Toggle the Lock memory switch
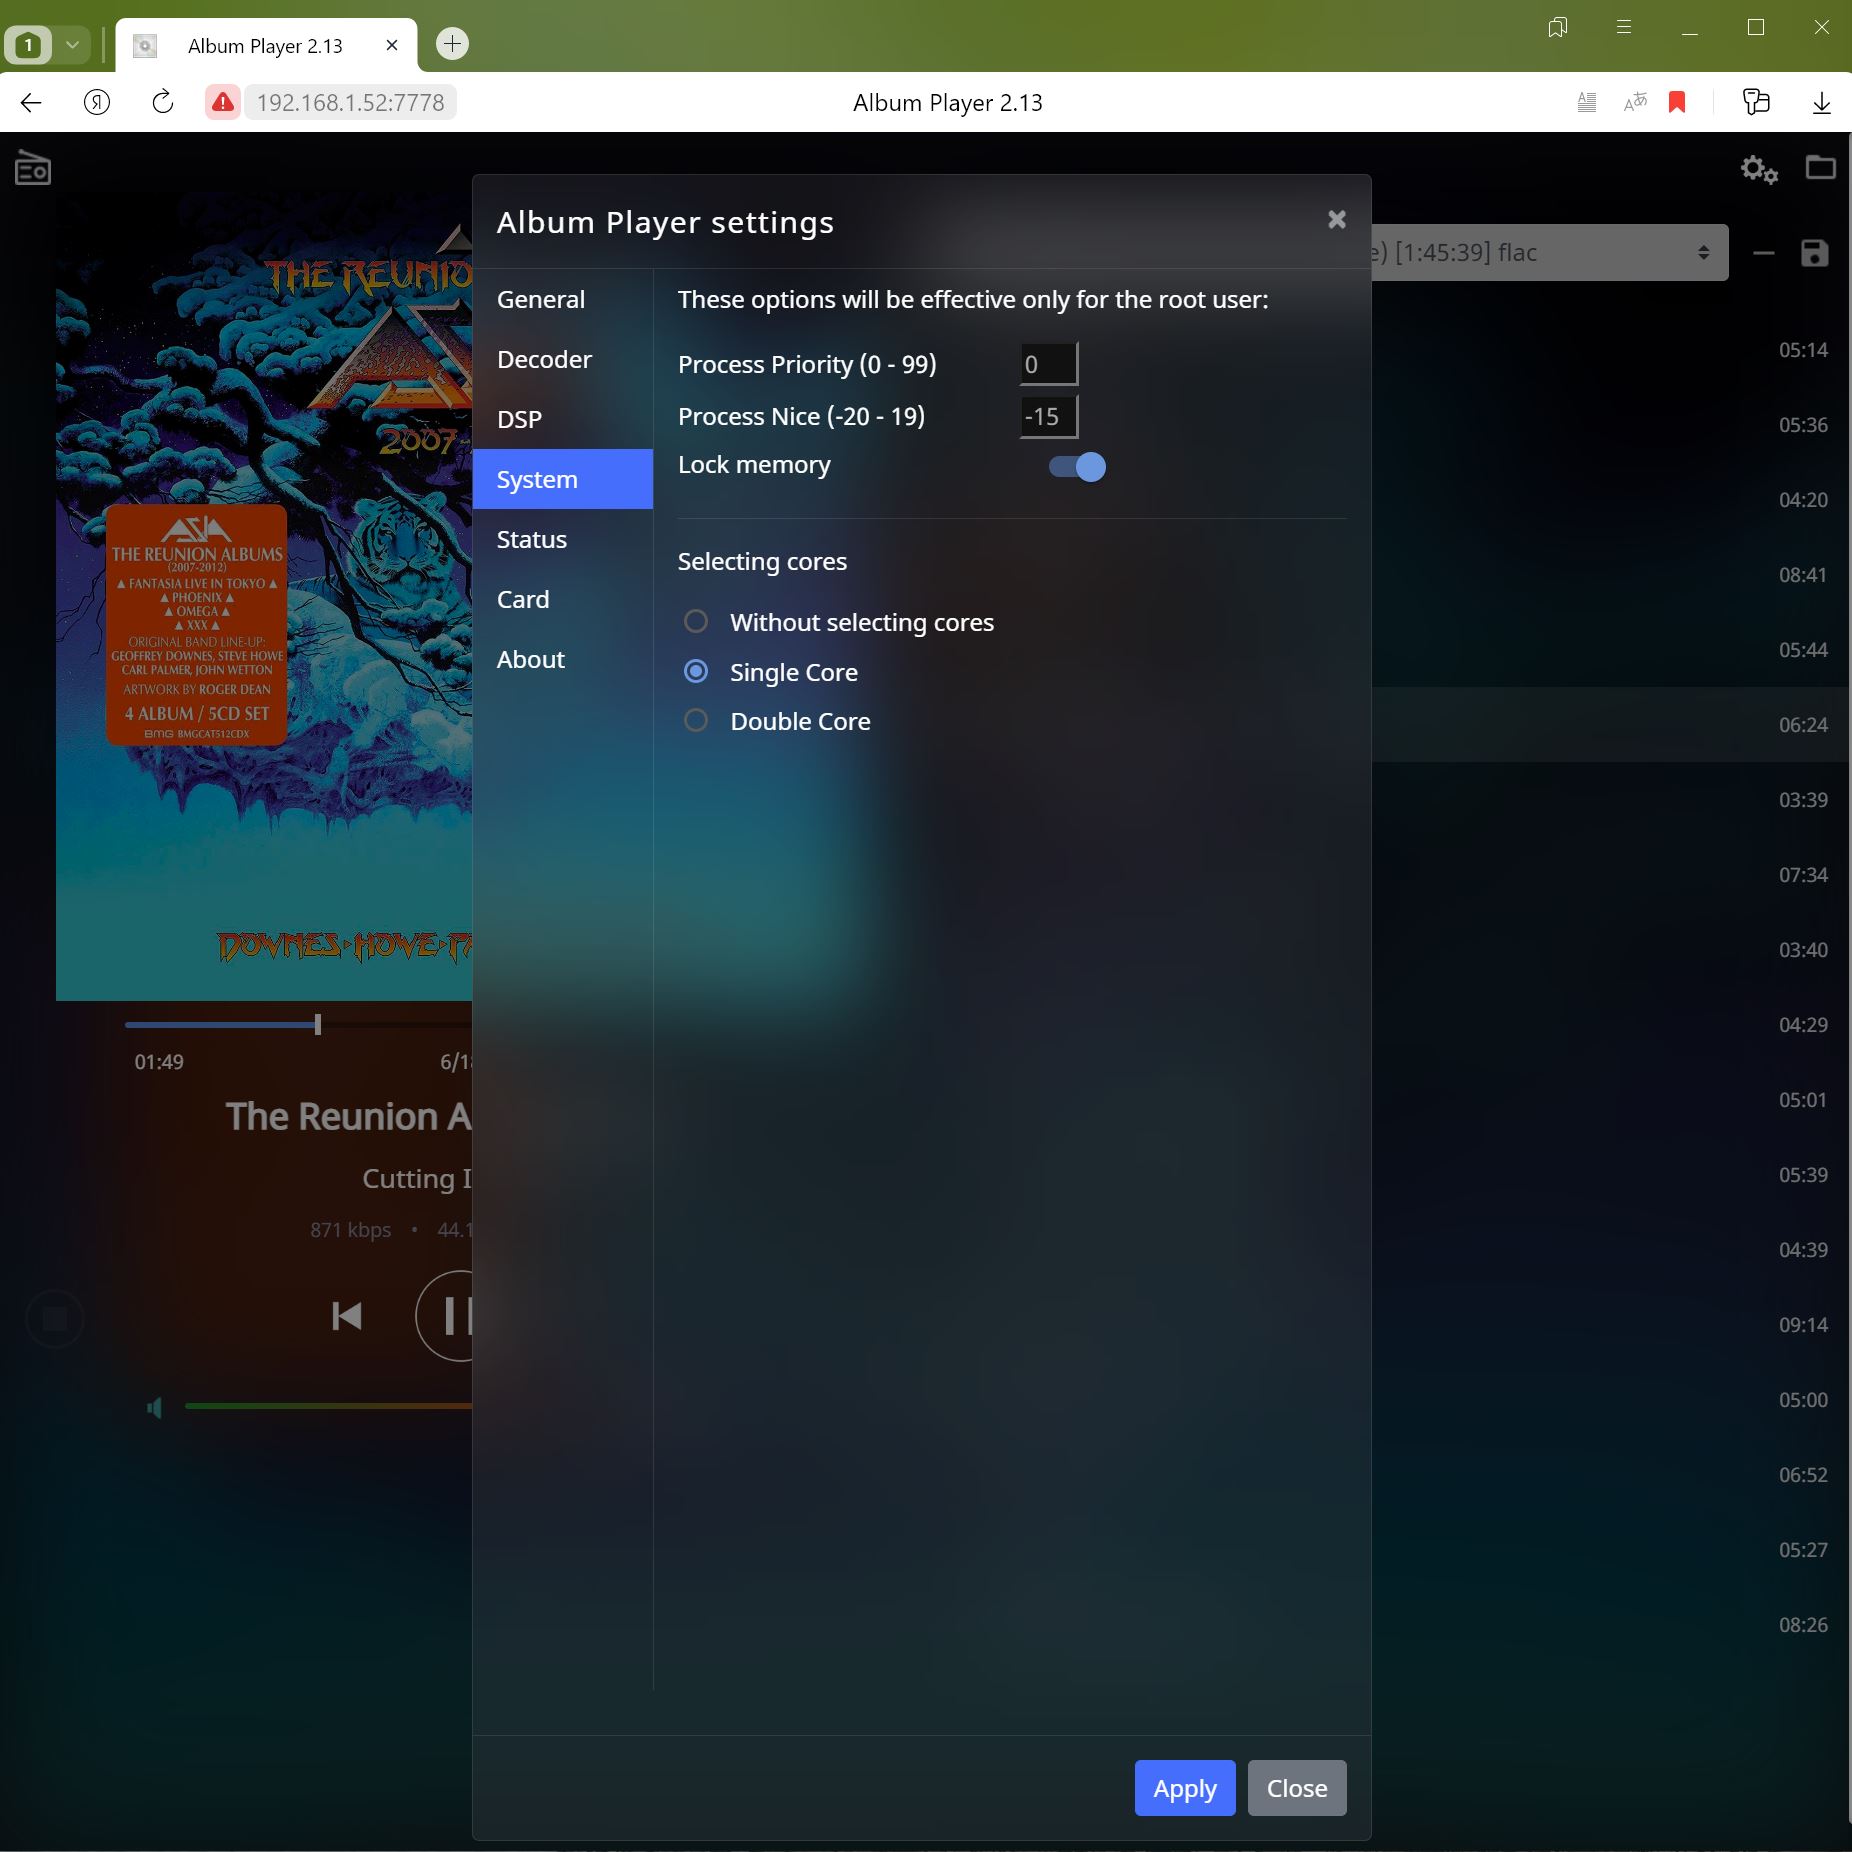Screen dimensions: 1852x1852 click(x=1077, y=467)
